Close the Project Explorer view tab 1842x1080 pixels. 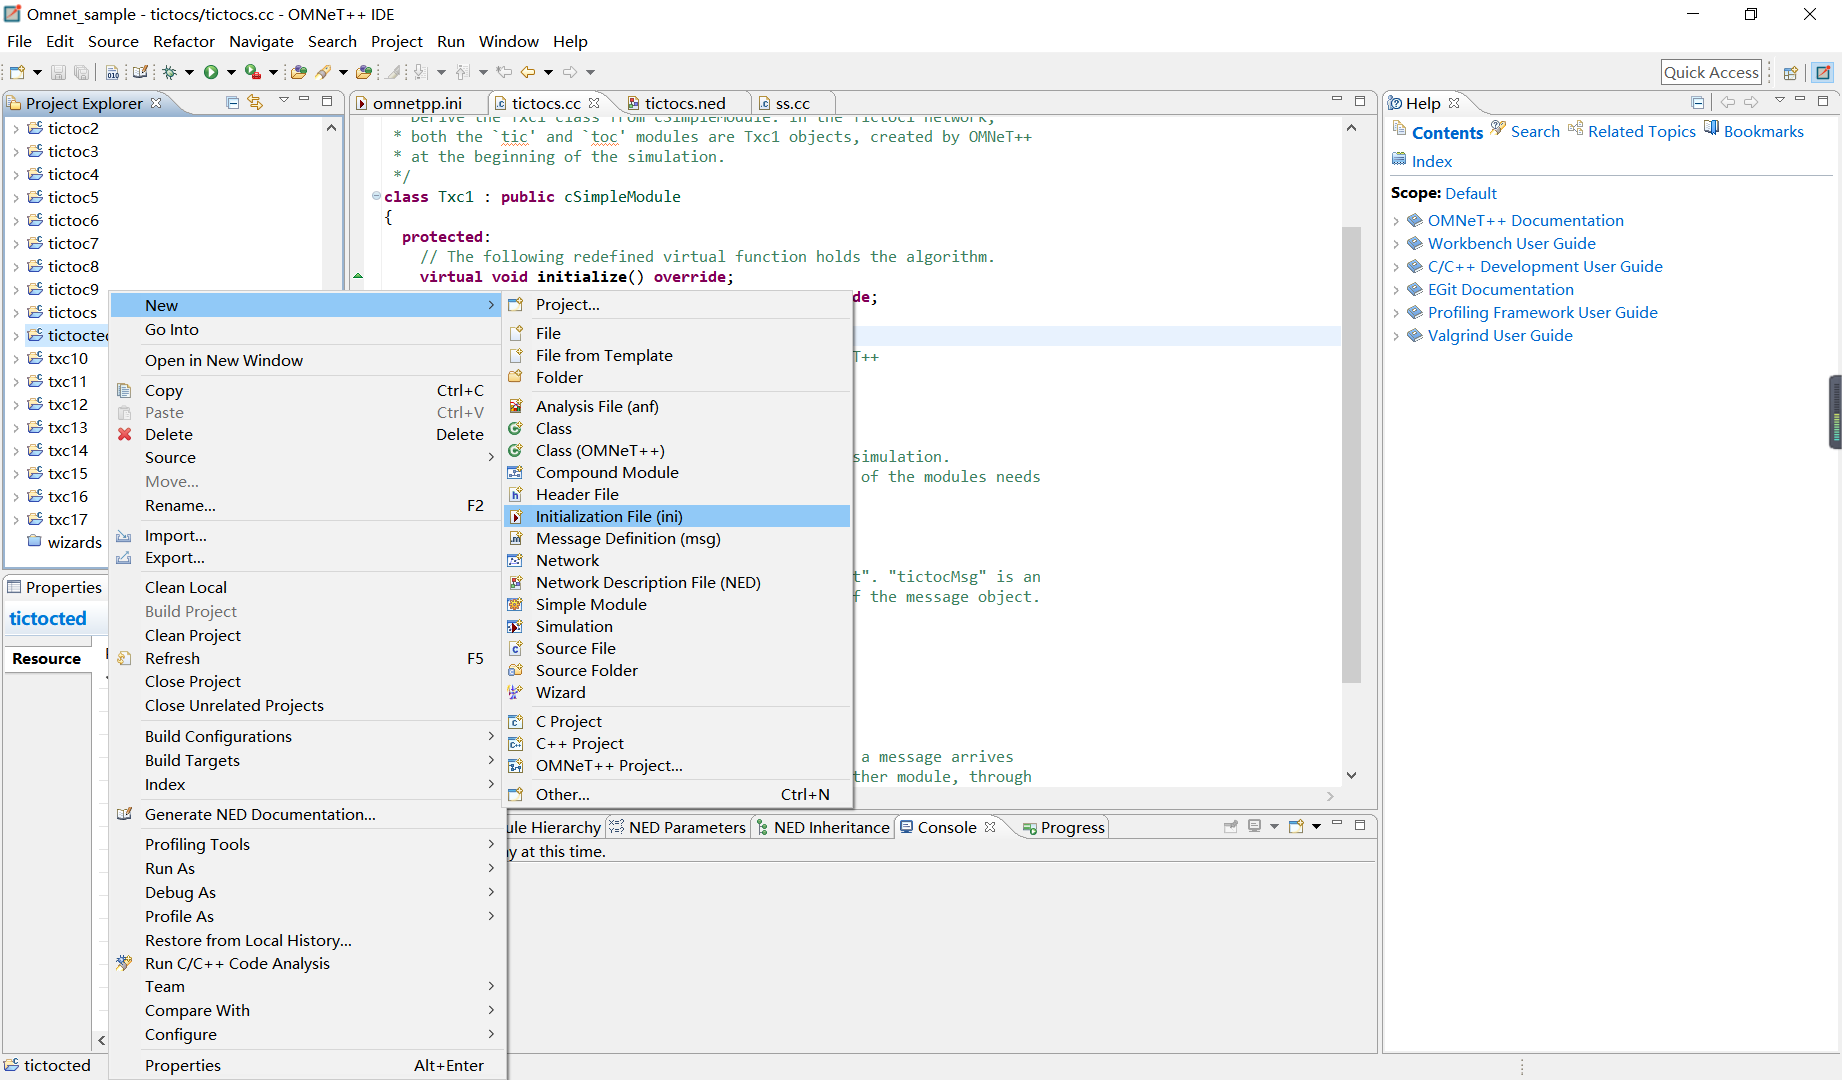(156, 103)
